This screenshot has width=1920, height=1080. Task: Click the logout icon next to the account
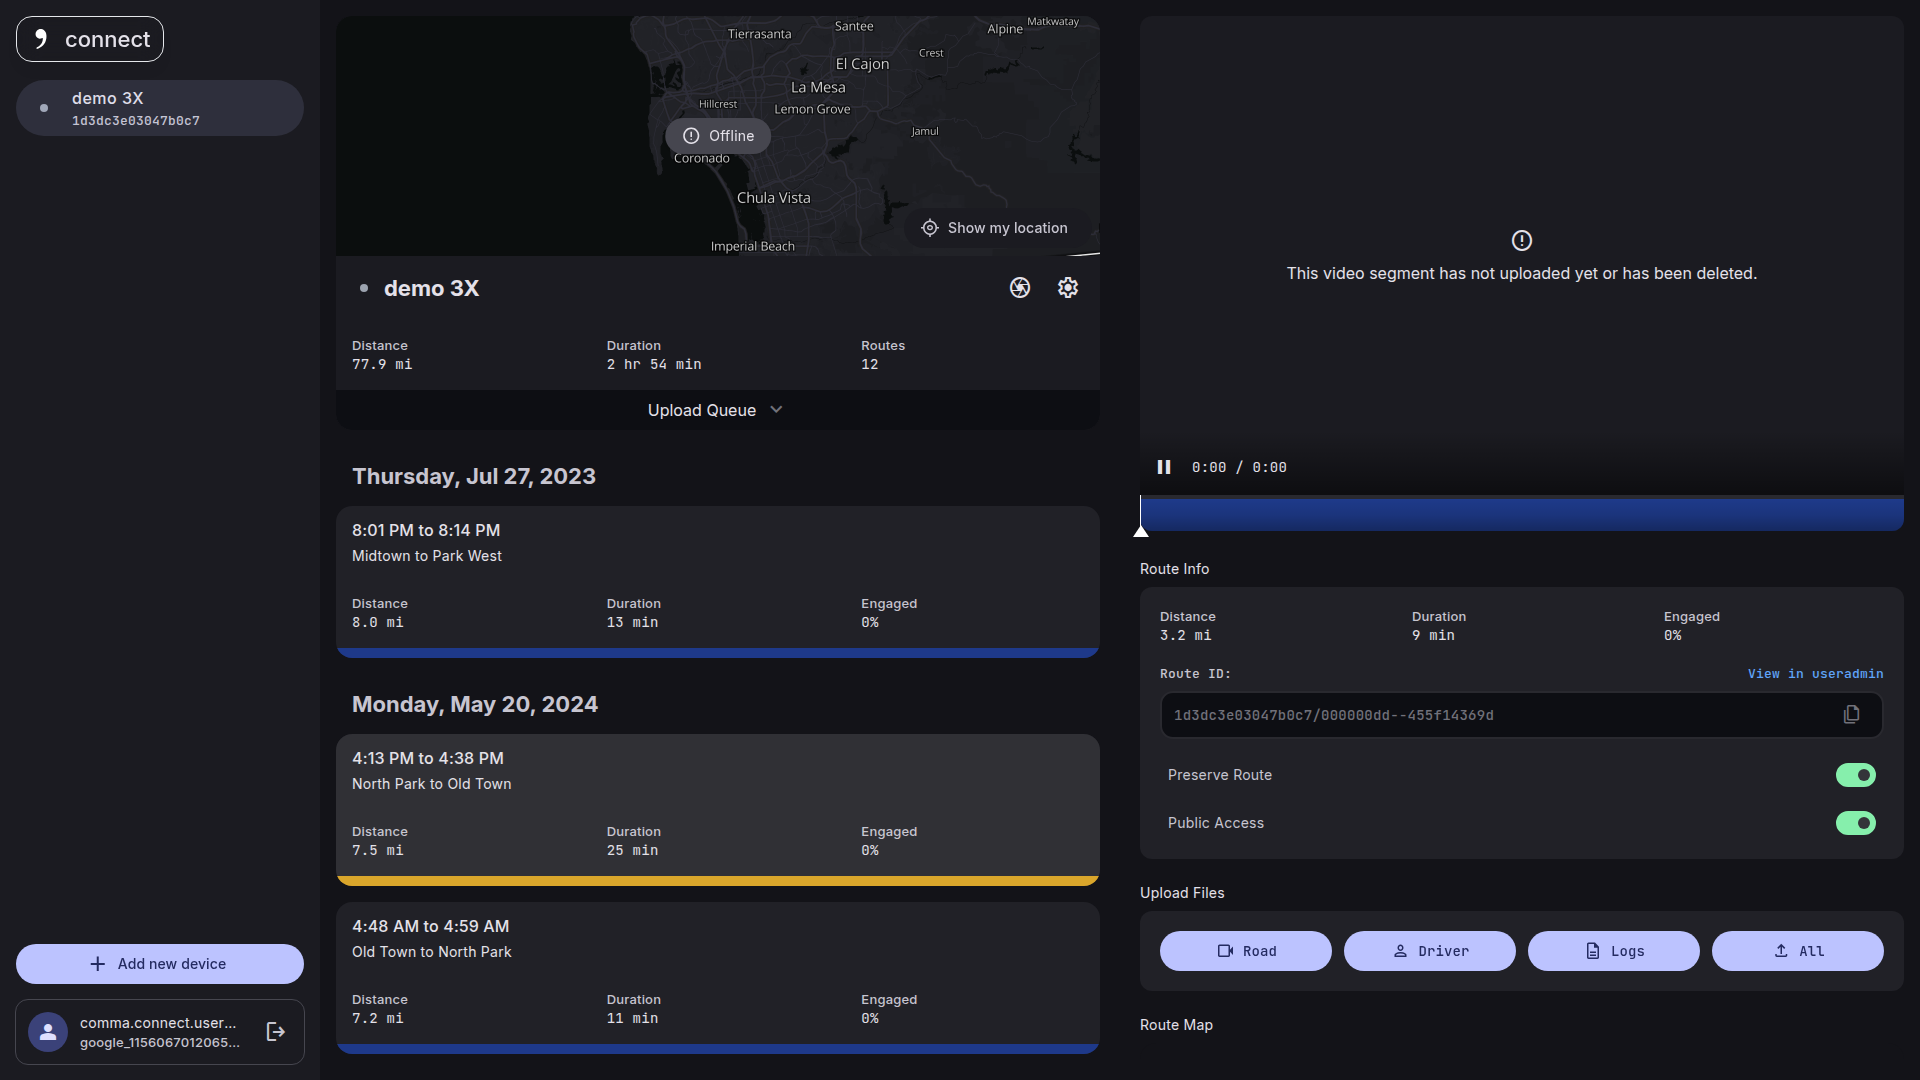click(276, 1032)
